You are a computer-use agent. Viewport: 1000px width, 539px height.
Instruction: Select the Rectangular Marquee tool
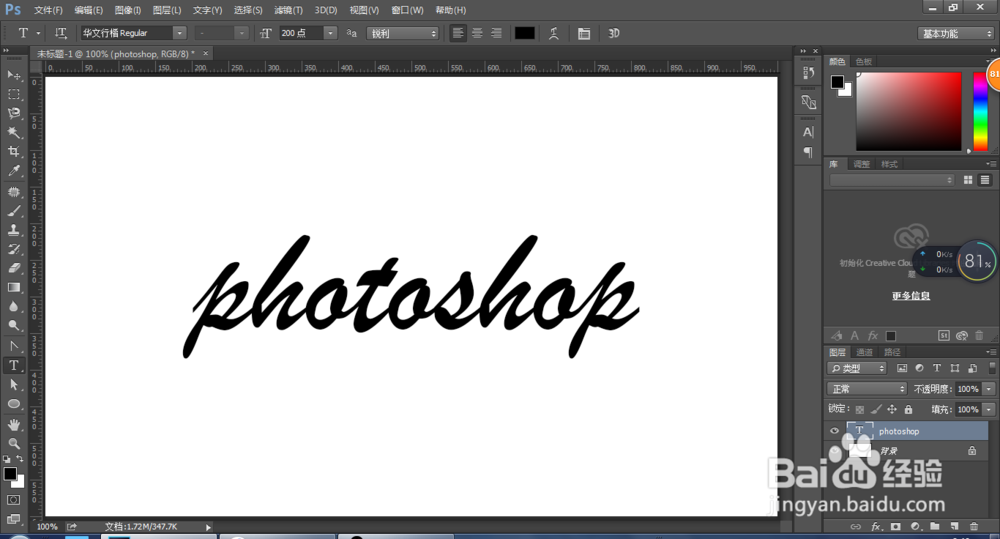[13, 94]
